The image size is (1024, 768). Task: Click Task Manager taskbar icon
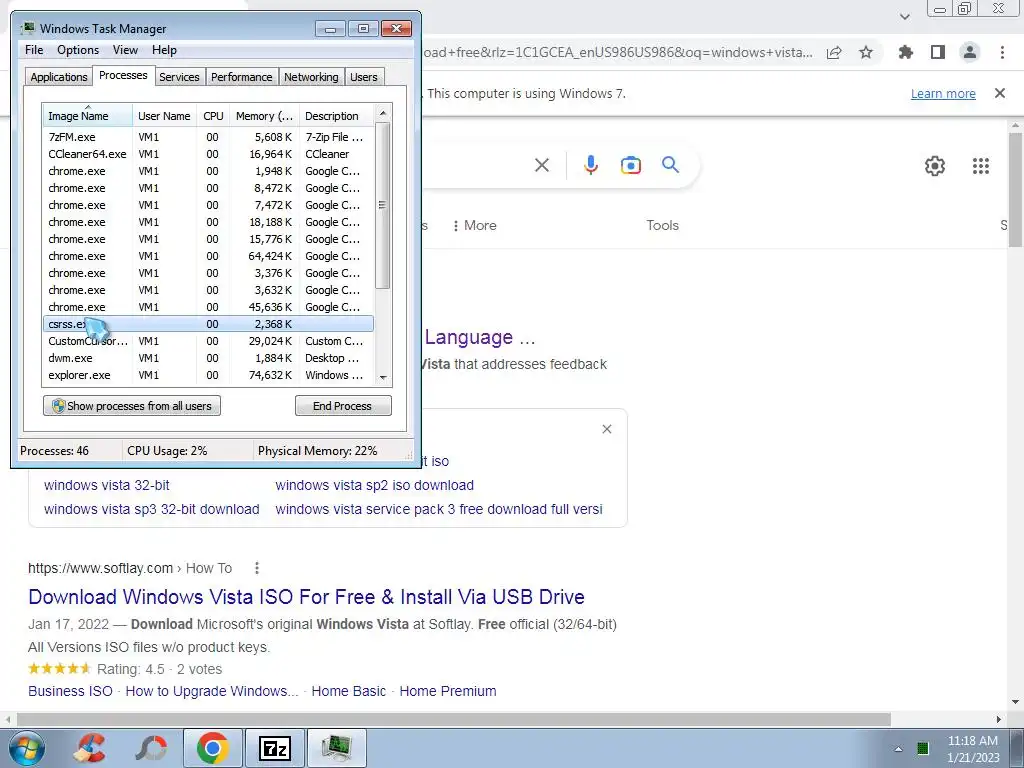(336, 748)
